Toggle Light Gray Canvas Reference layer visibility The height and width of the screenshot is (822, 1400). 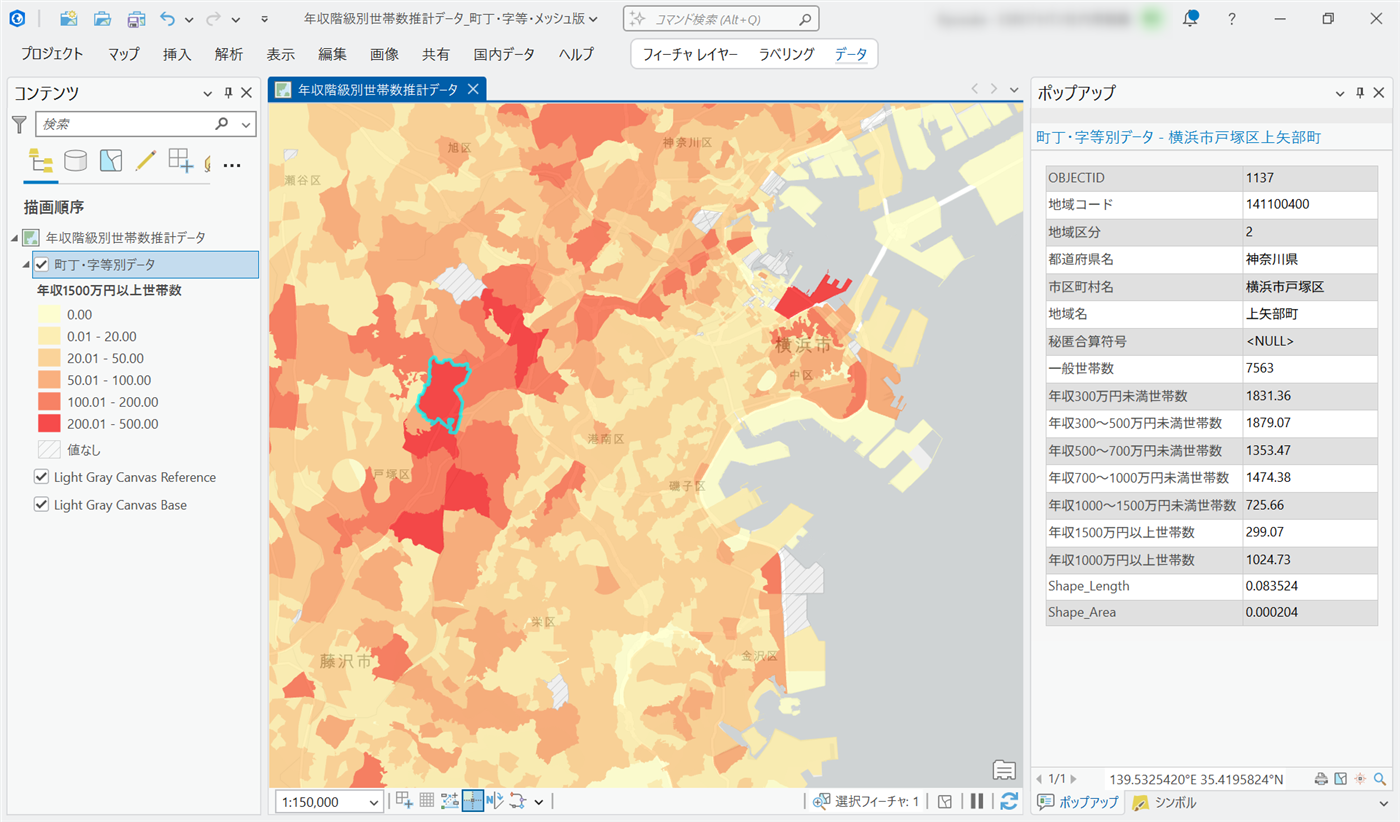pyautogui.click(x=42, y=477)
